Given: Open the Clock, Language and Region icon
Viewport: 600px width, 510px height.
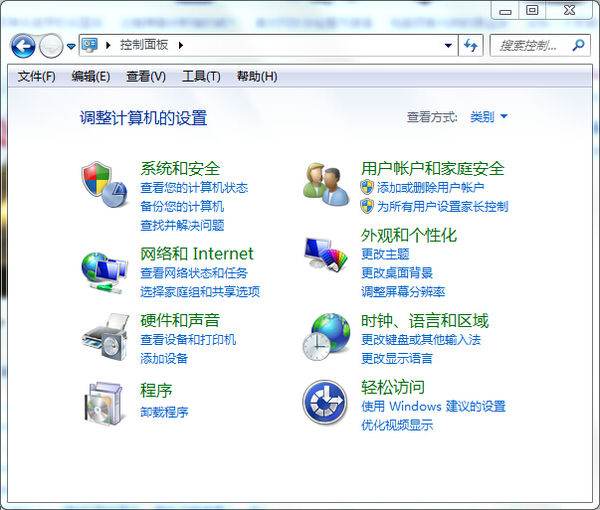Looking at the screenshot, I should click(x=326, y=337).
